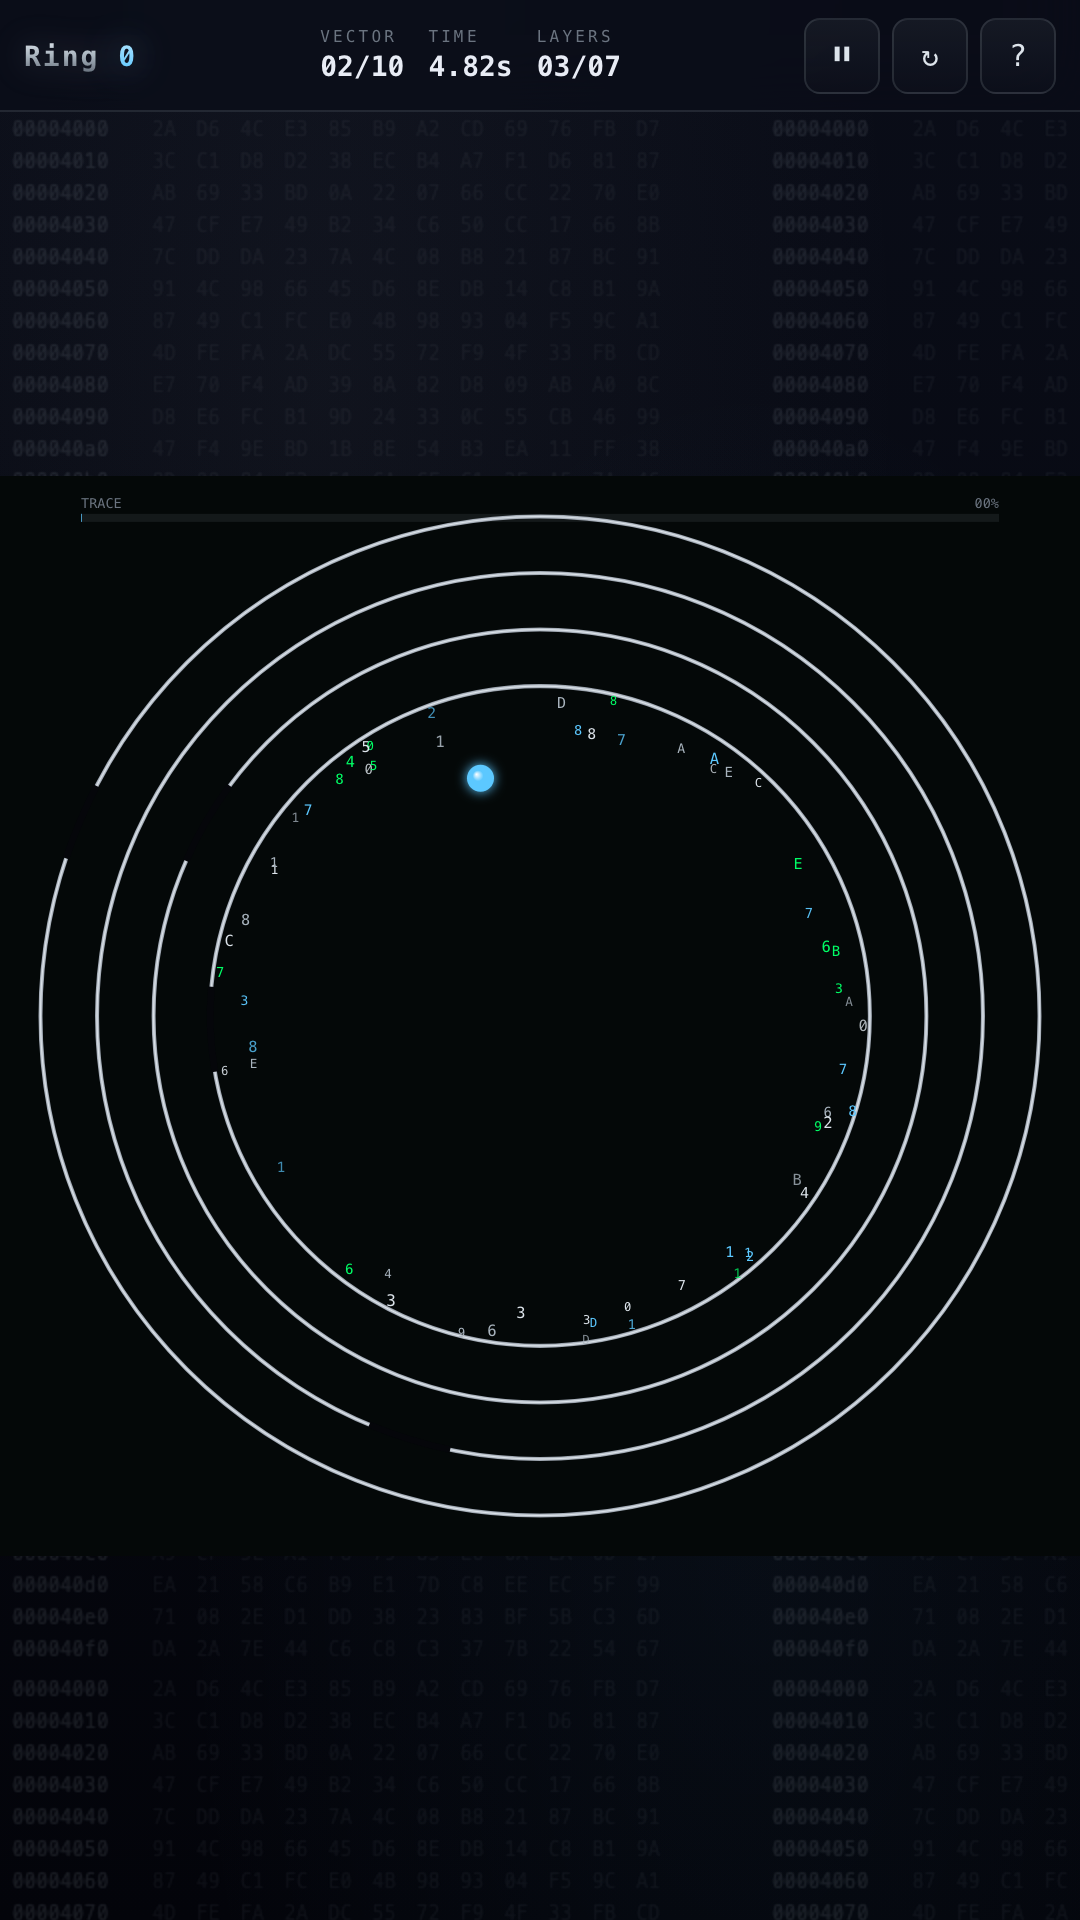Click the VECTOR value 02/10
The height and width of the screenshot is (1920, 1080).
coord(362,67)
